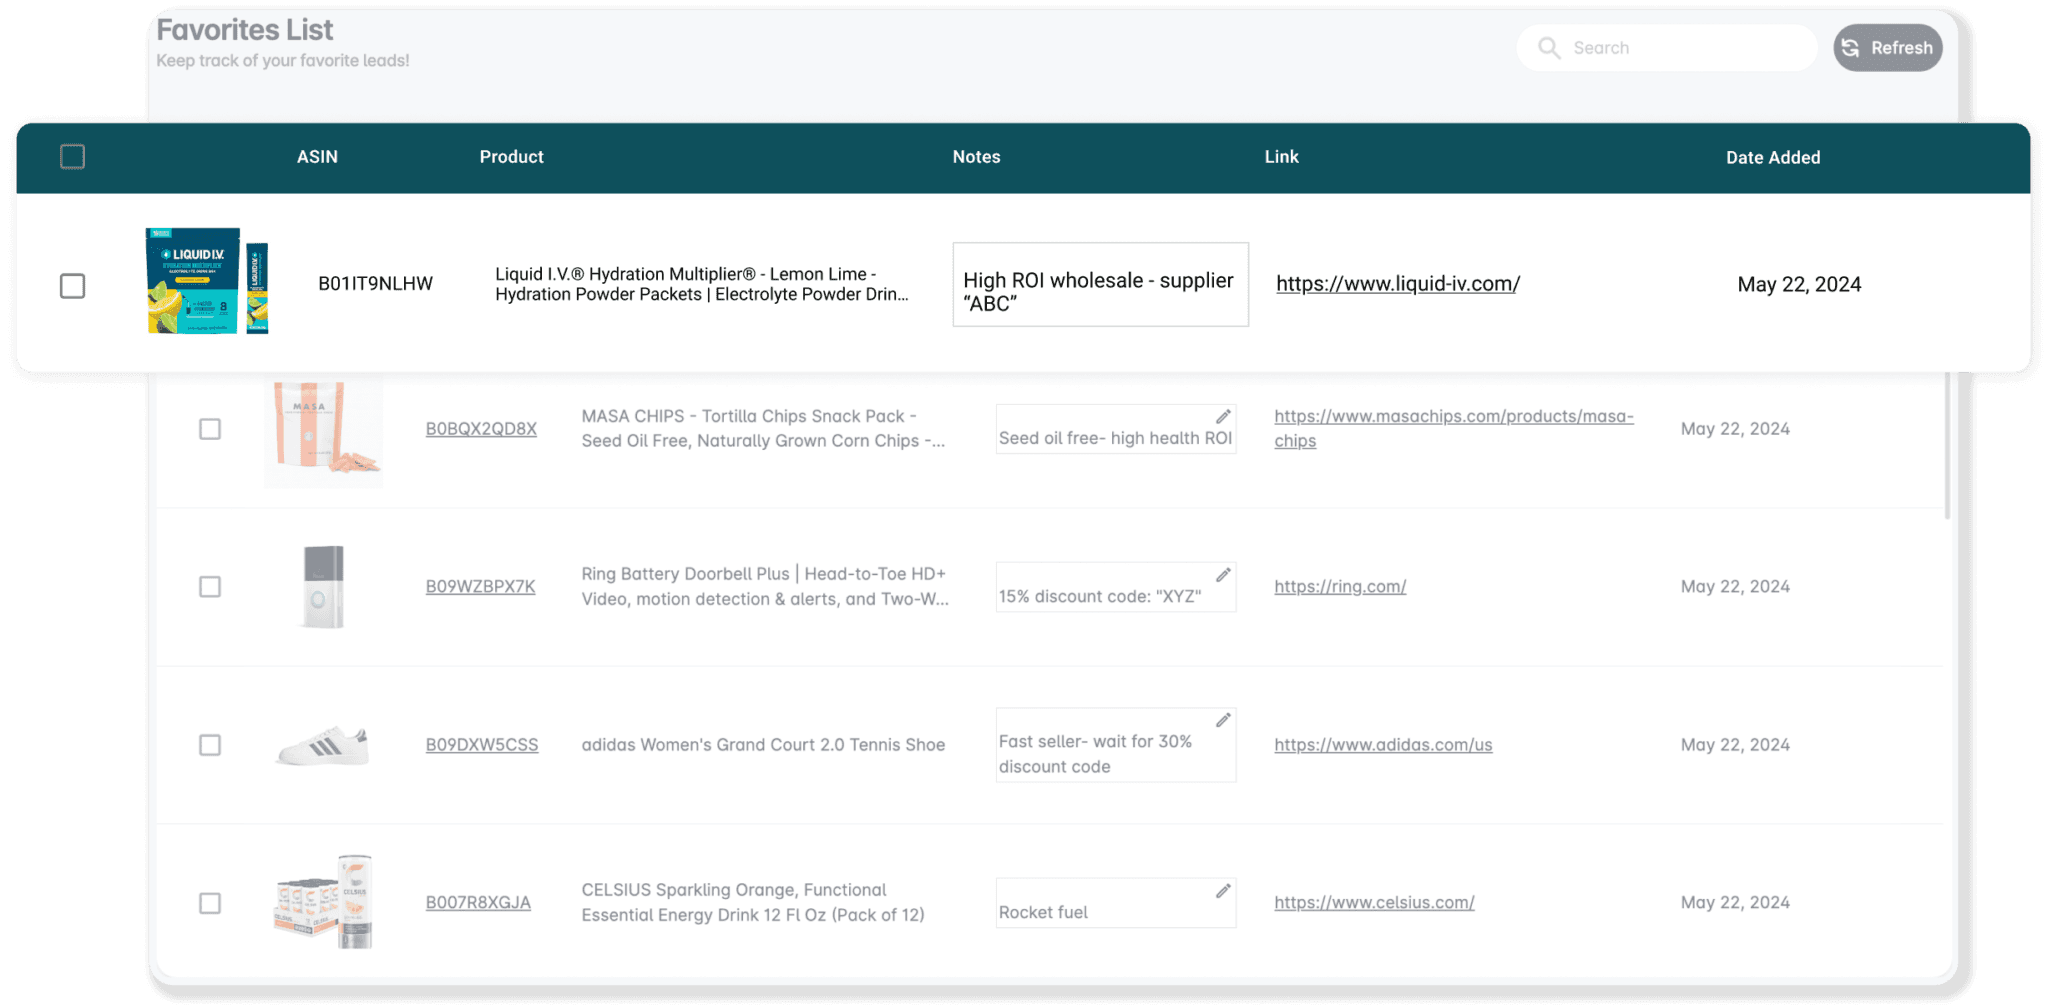Check the CELSIUS row checkbox

tap(210, 903)
